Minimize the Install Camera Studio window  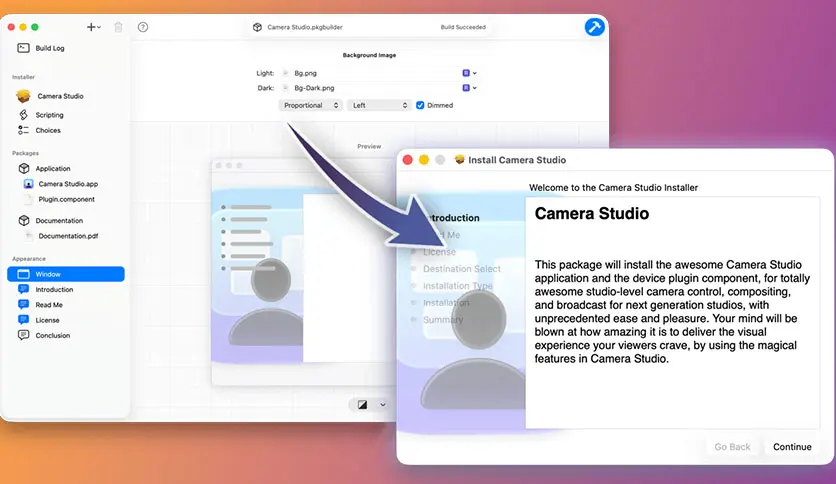[424, 160]
